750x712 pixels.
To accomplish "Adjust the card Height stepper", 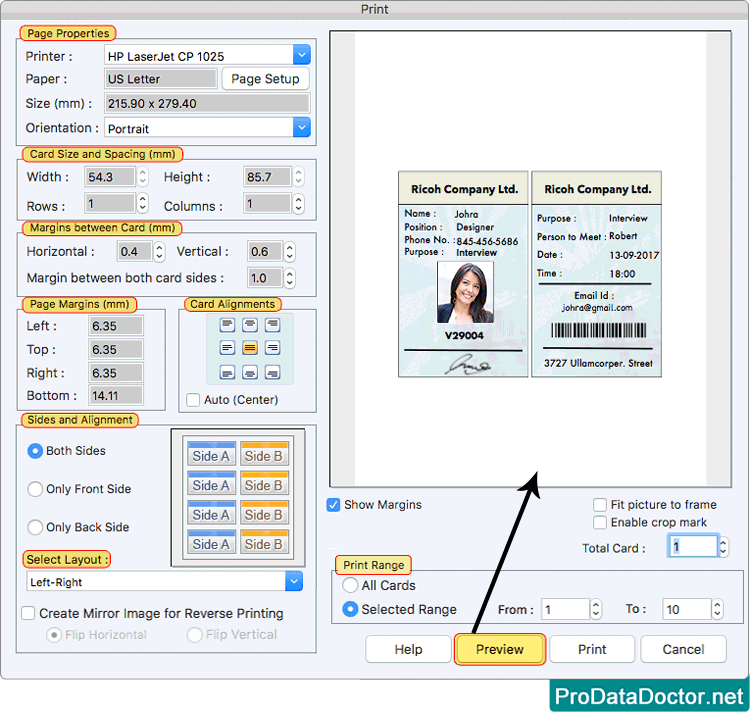I will pos(298,176).
